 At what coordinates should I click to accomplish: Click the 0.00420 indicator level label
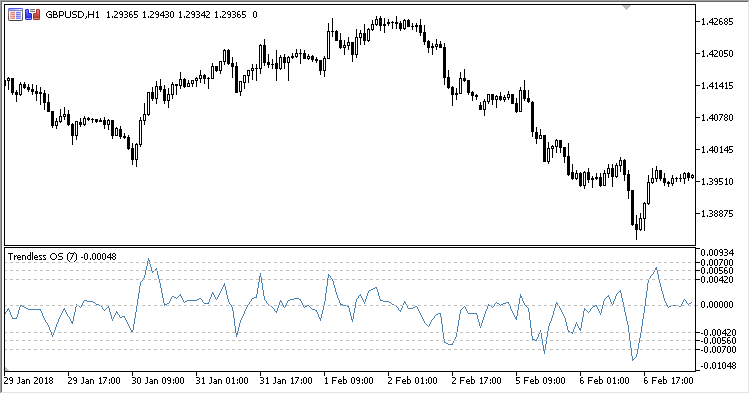[x=717, y=279]
